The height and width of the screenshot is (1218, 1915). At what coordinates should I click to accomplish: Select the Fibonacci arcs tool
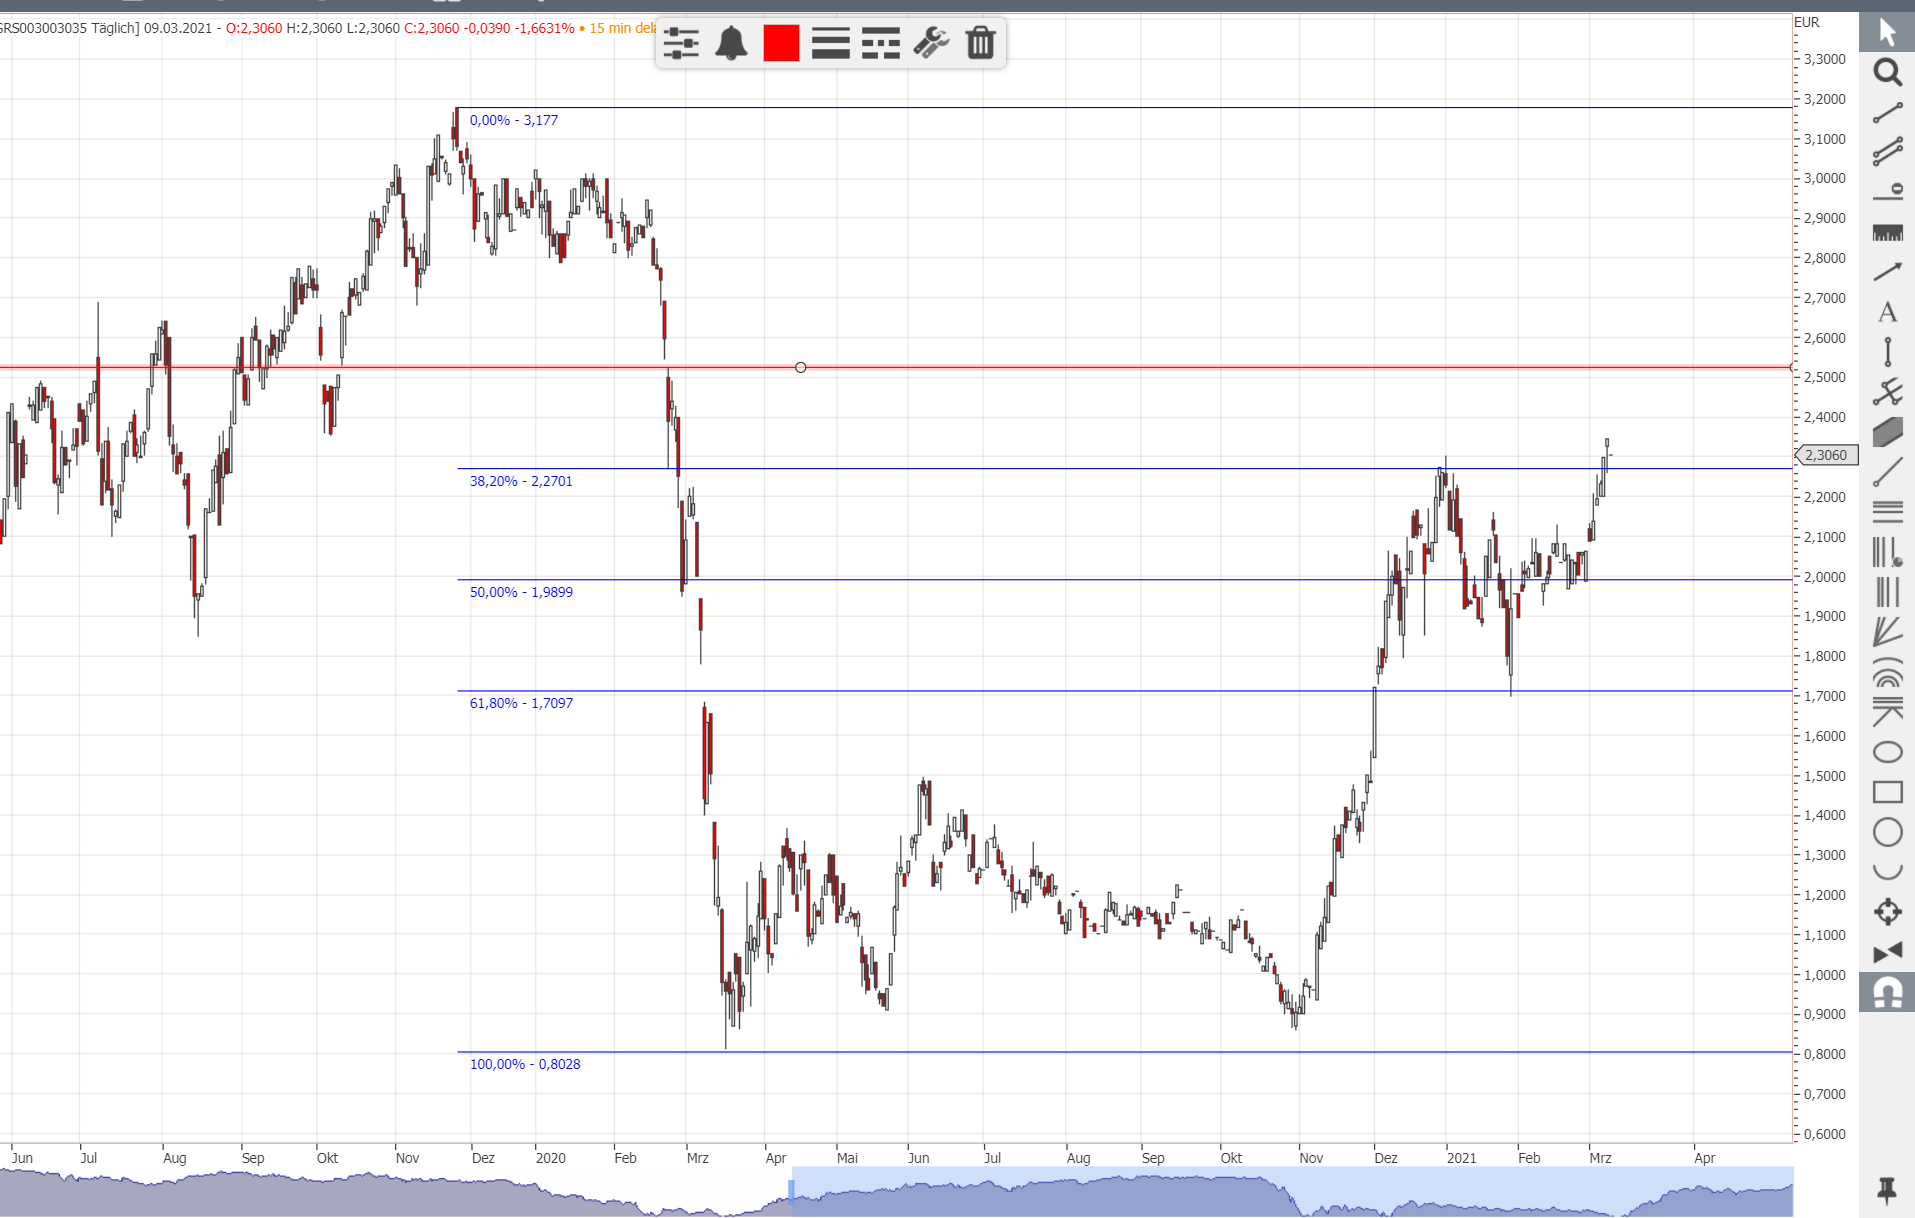click(x=1887, y=672)
